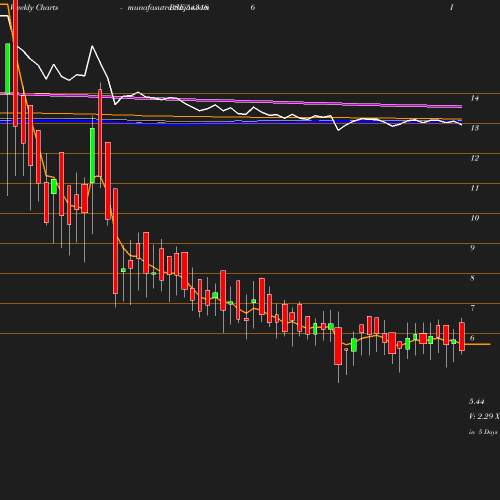The image size is (500, 500).
Task: Click the 5.44 closing price value
Action: [477, 401]
